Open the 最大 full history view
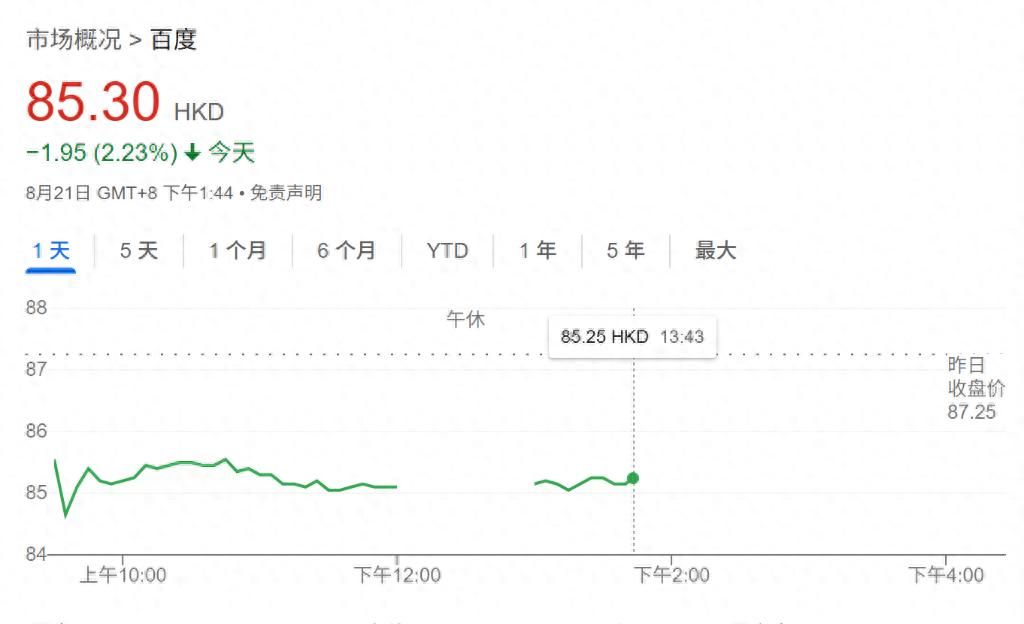Screen dimensions: 1024x624 tap(714, 251)
